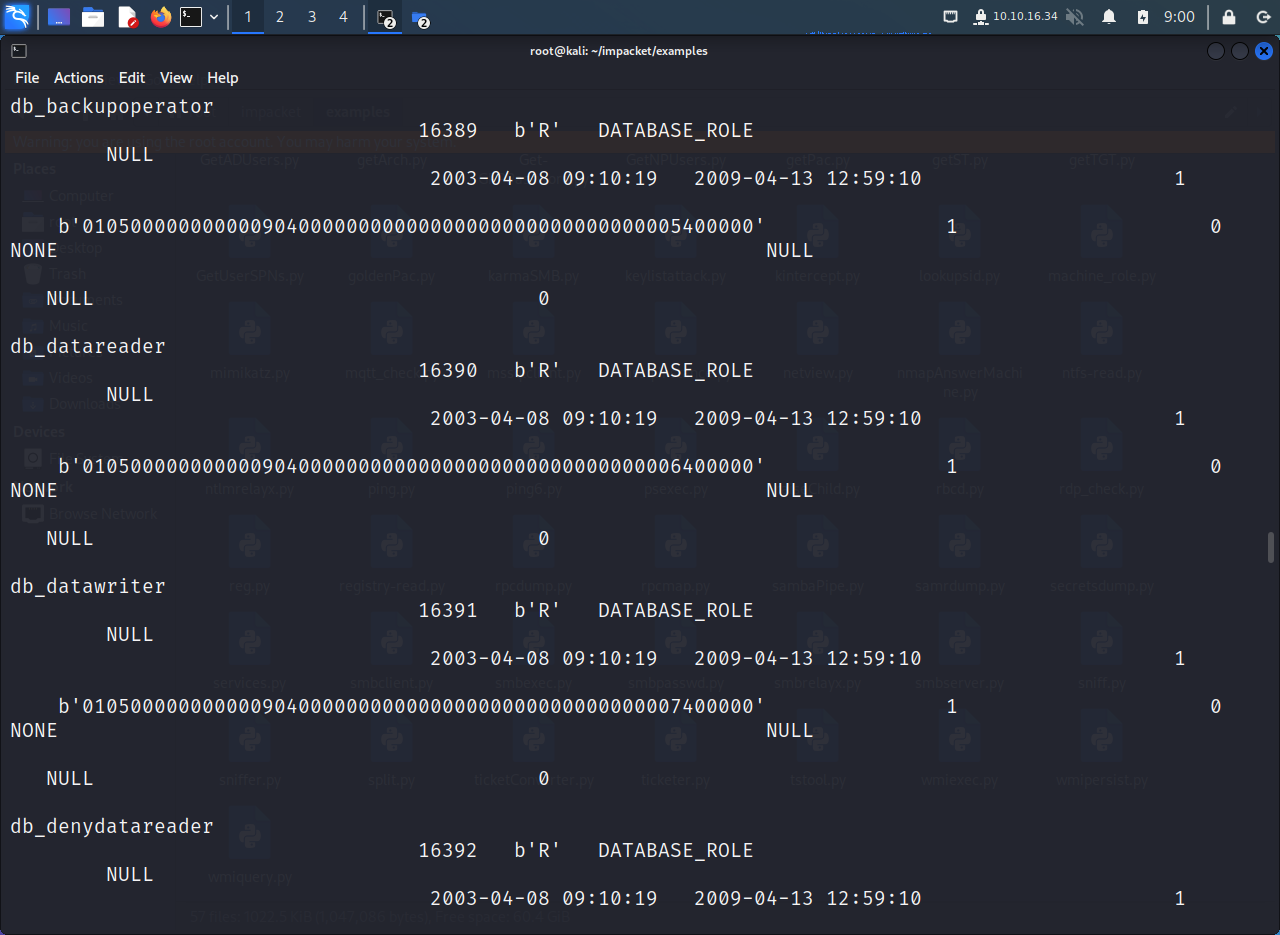The width and height of the screenshot is (1280, 935).
Task: Click the root@kali window title text
Action: tap(619, 51)
